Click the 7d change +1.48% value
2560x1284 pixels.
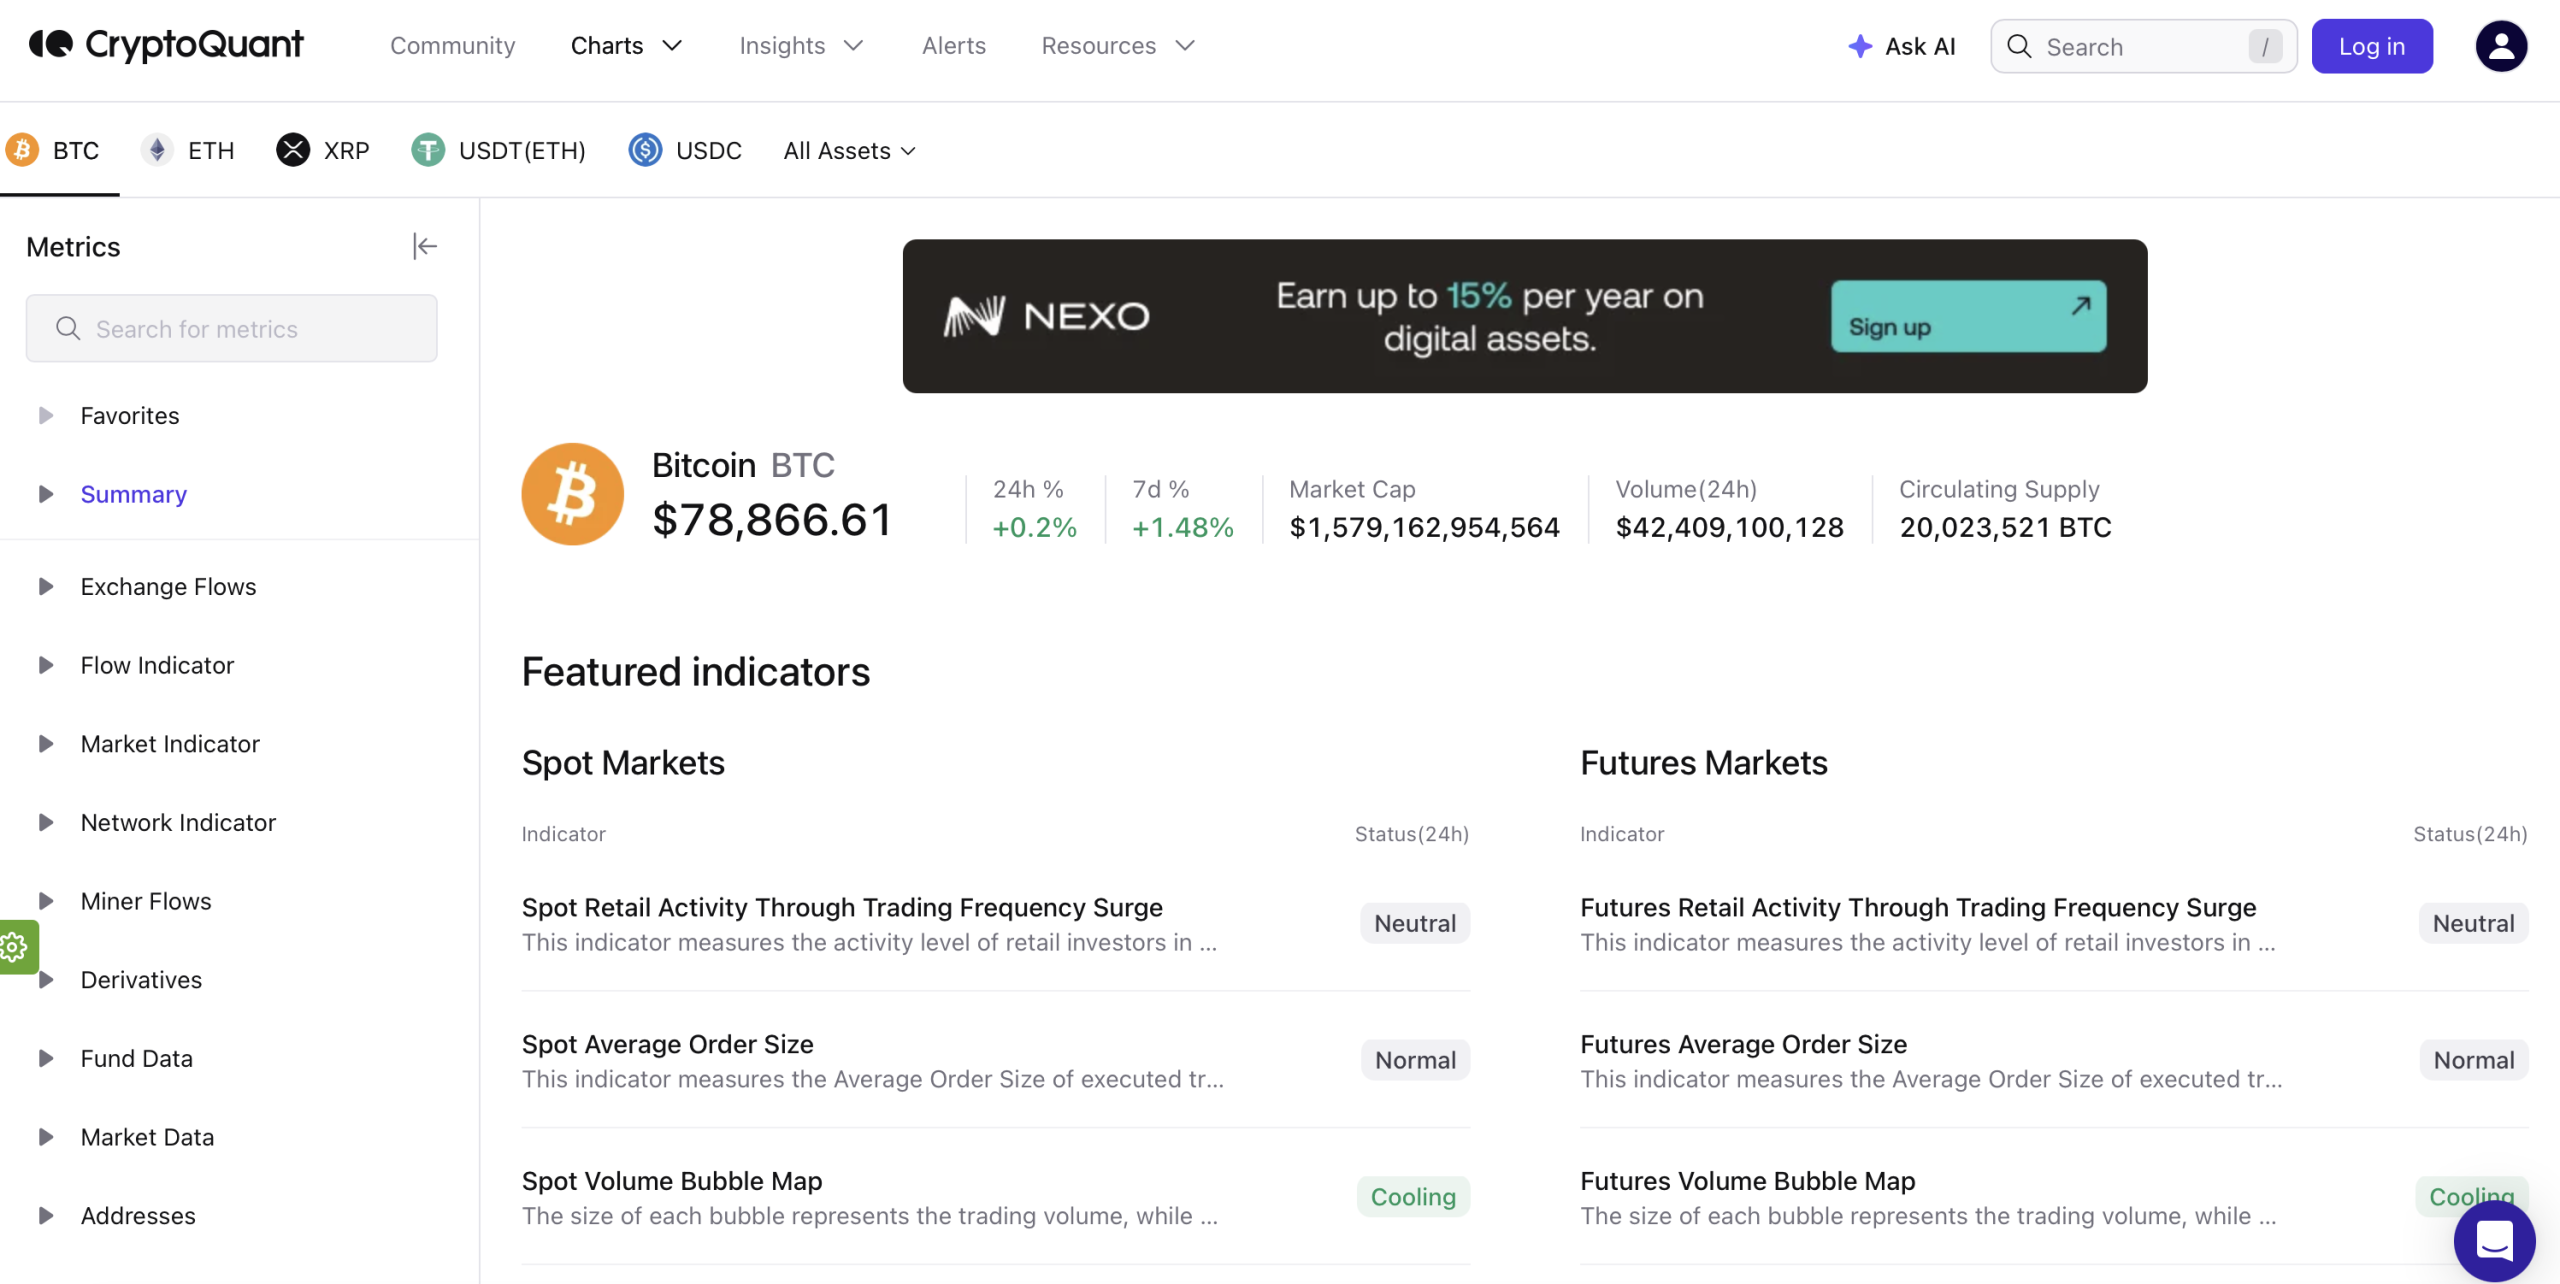[x=1183, y=527]
